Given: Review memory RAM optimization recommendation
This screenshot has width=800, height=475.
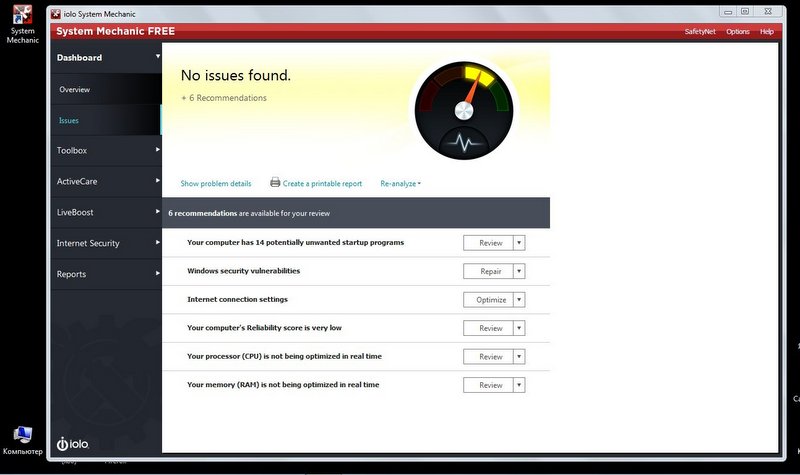Looking at the screenshot, I should [488, 385].
